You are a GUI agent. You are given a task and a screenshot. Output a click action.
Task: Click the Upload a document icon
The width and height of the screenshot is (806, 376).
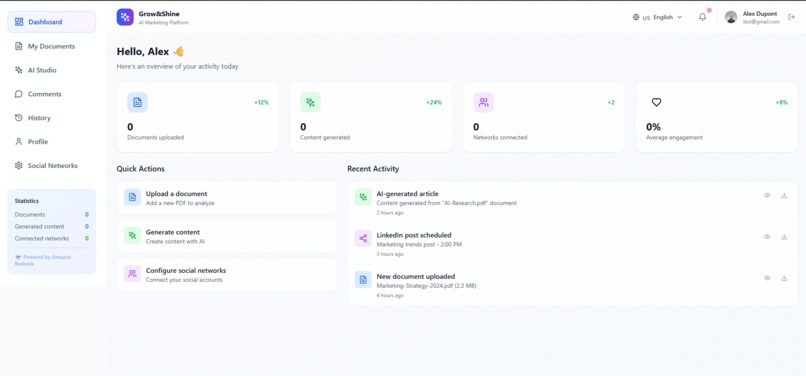132,197
